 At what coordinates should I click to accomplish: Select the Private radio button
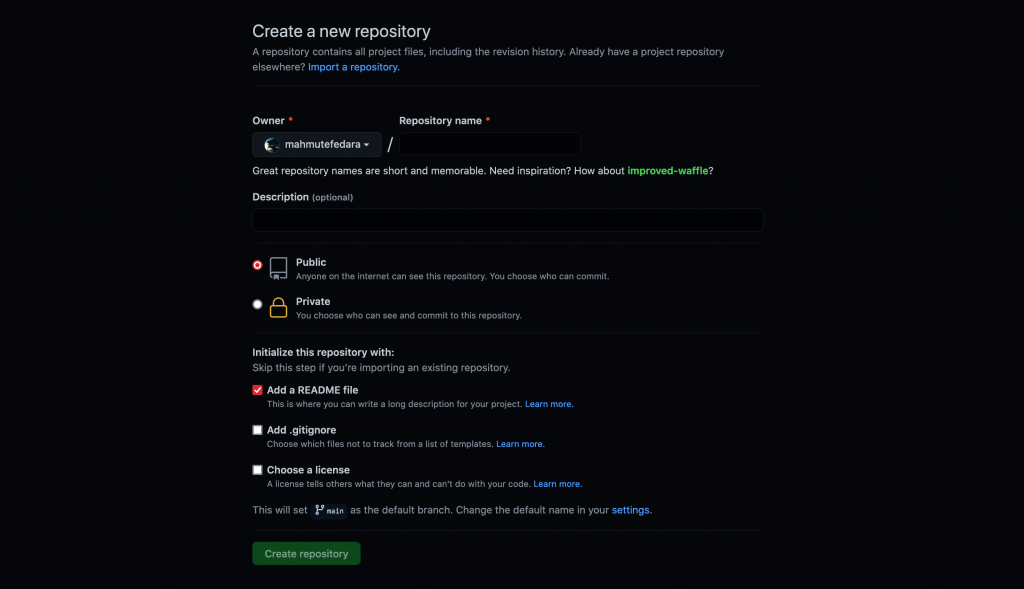(257, 304)
